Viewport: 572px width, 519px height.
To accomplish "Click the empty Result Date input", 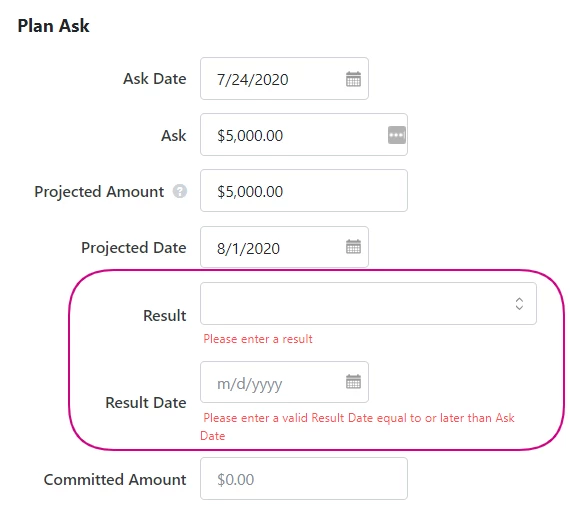I will click(x=284, y=382).
